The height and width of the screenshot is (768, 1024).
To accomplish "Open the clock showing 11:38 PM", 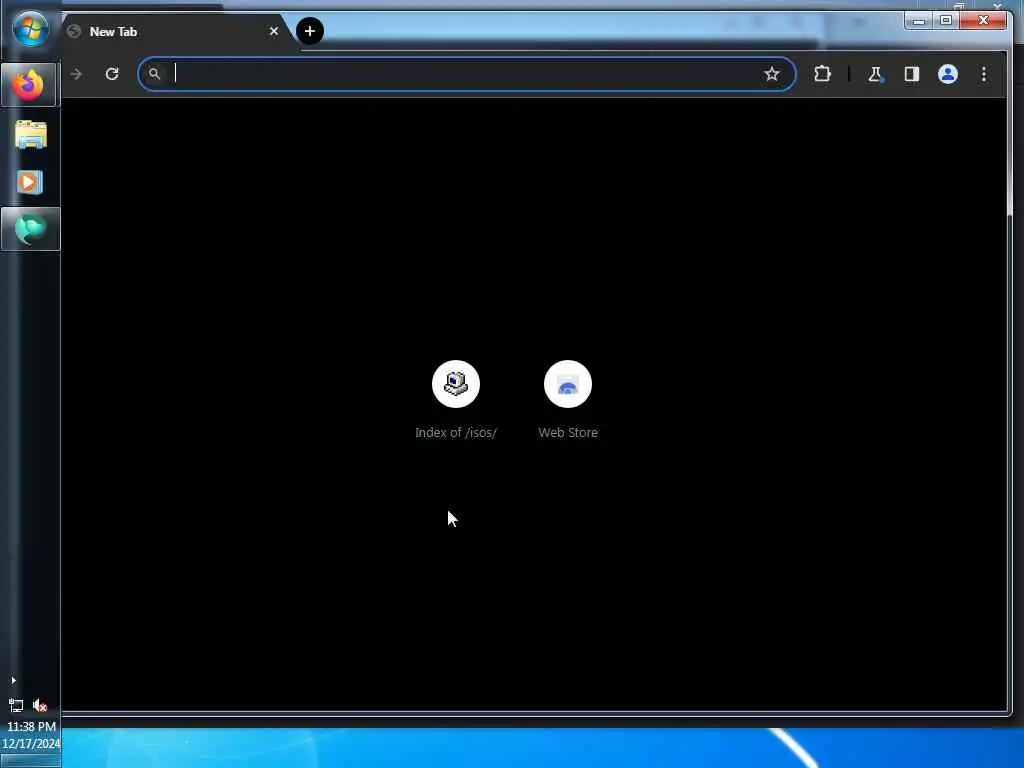I will 31,726.
